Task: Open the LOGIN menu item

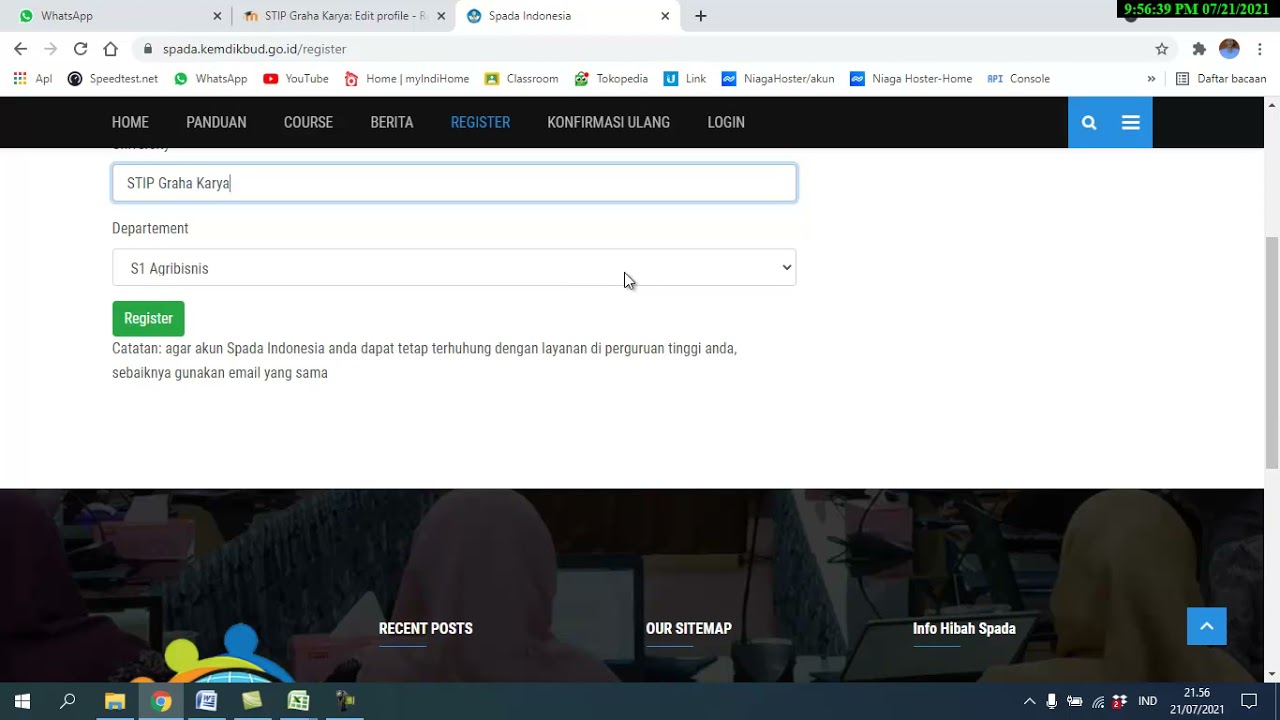Action: click(726, 122)
